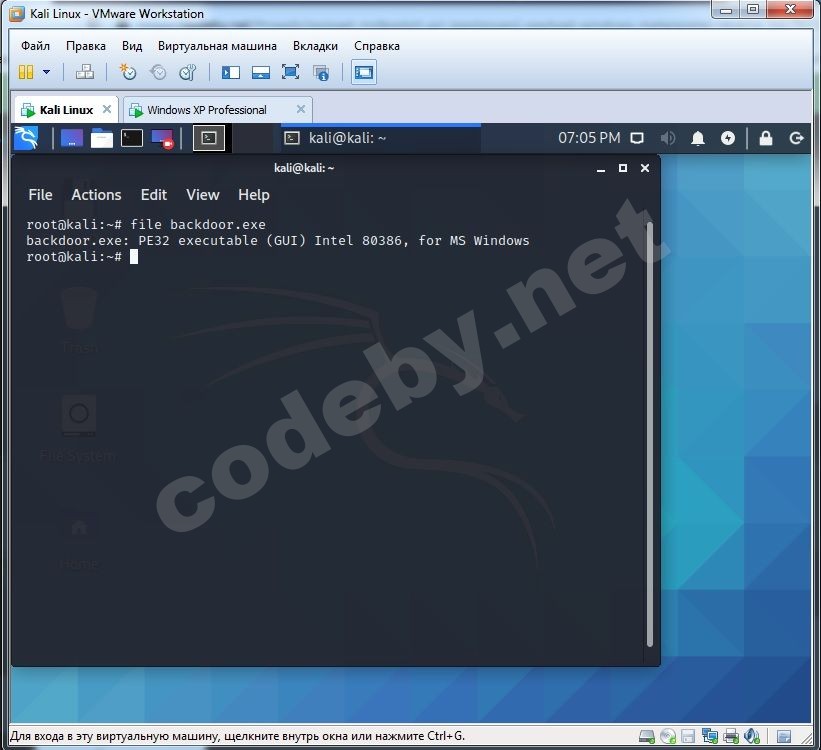Click the network adapter status icon

pos(709,736)
